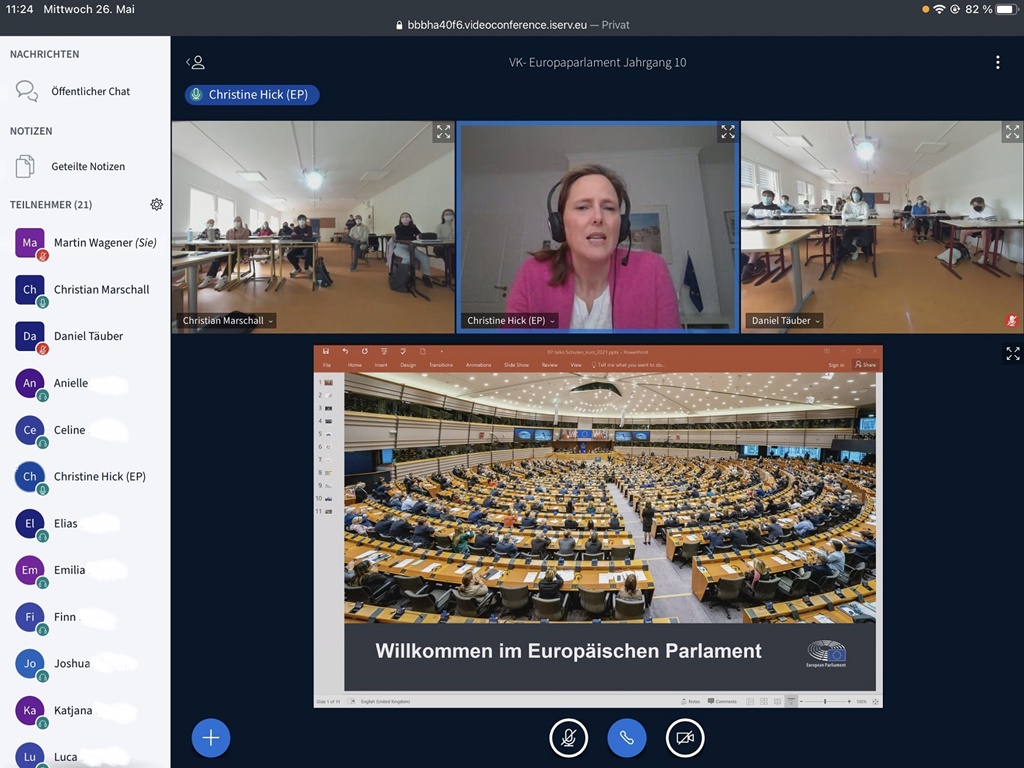Make Daniel Täuber's video fullscreen
The image size is (1024, 768).
[x=1012, y=132]
